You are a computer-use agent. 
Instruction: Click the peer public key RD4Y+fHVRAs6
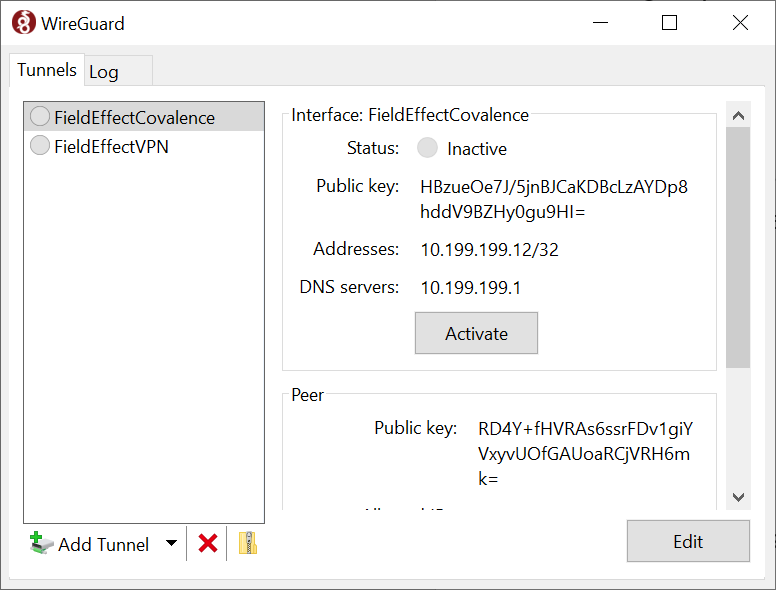point(585,453)
